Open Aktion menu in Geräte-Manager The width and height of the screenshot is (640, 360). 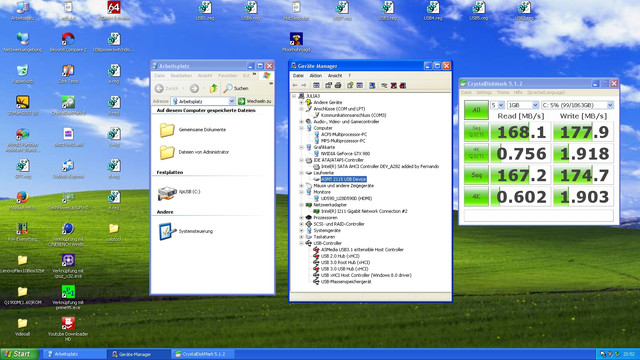pyautogui.click(x=316, y=76)
